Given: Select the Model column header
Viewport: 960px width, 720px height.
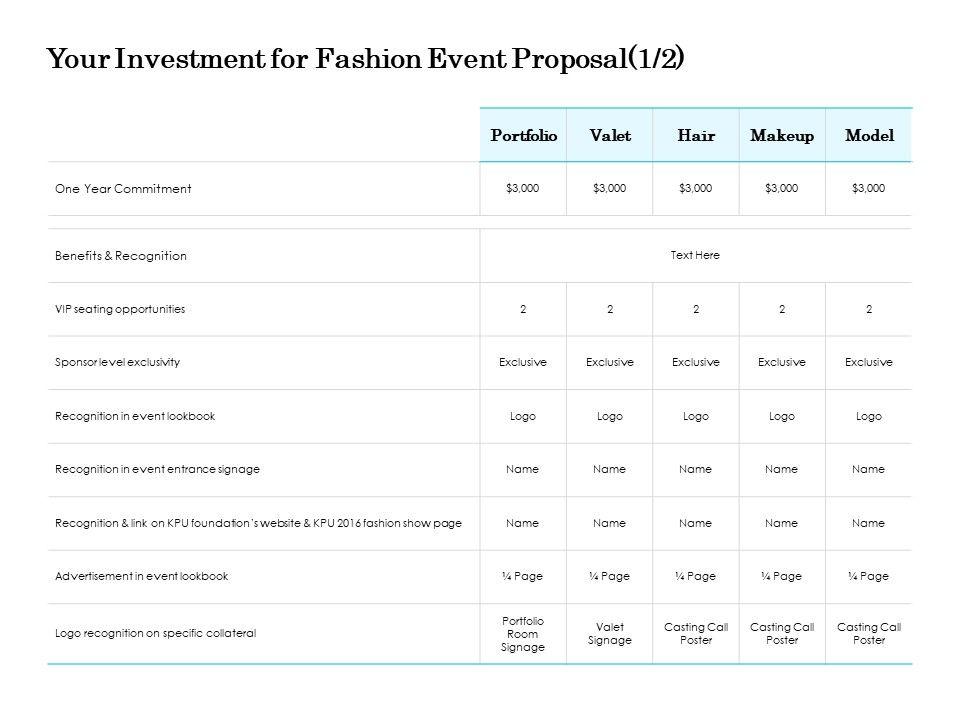Looking at the screenshot, I should (x=869, y=135).
